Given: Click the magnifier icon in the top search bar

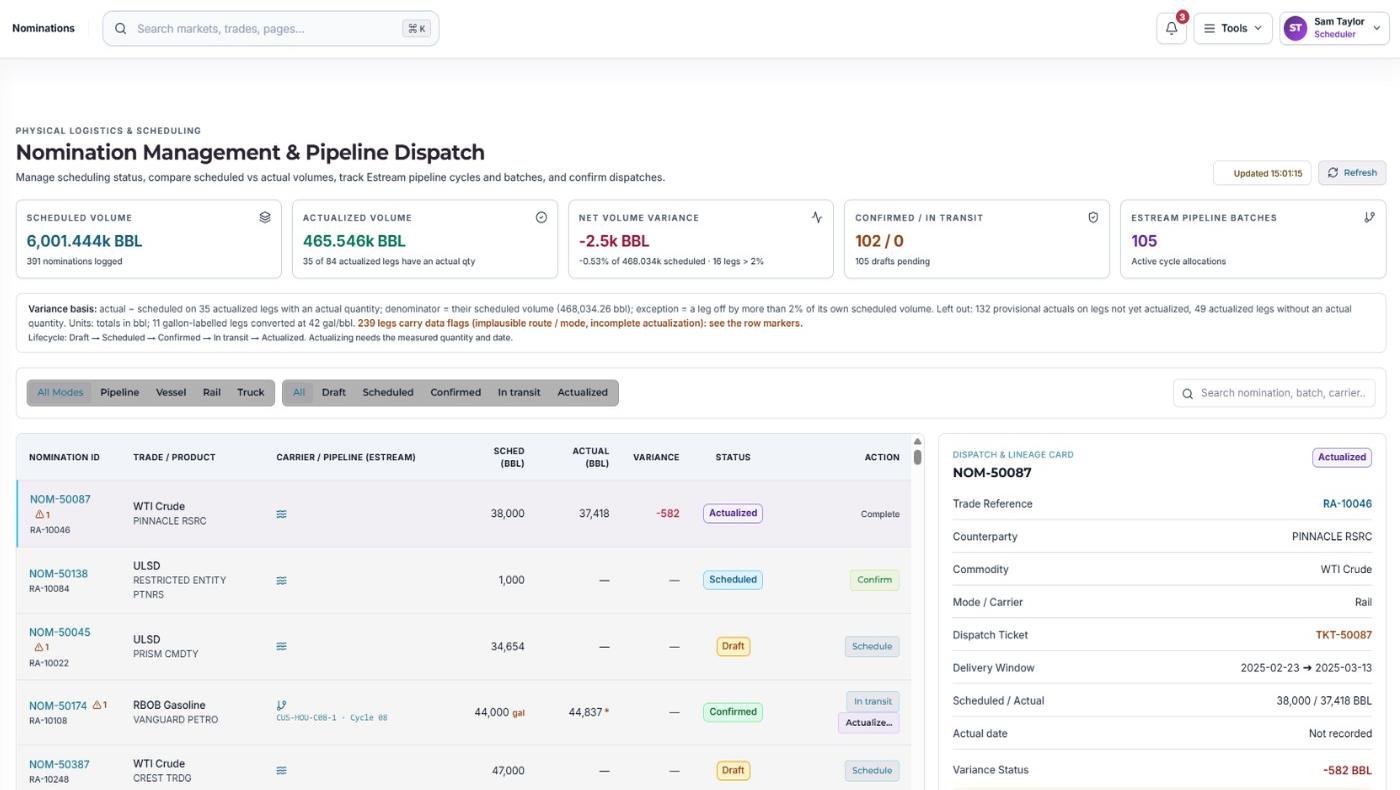Looking at the screenshot, I should click(x=120, y=29).
